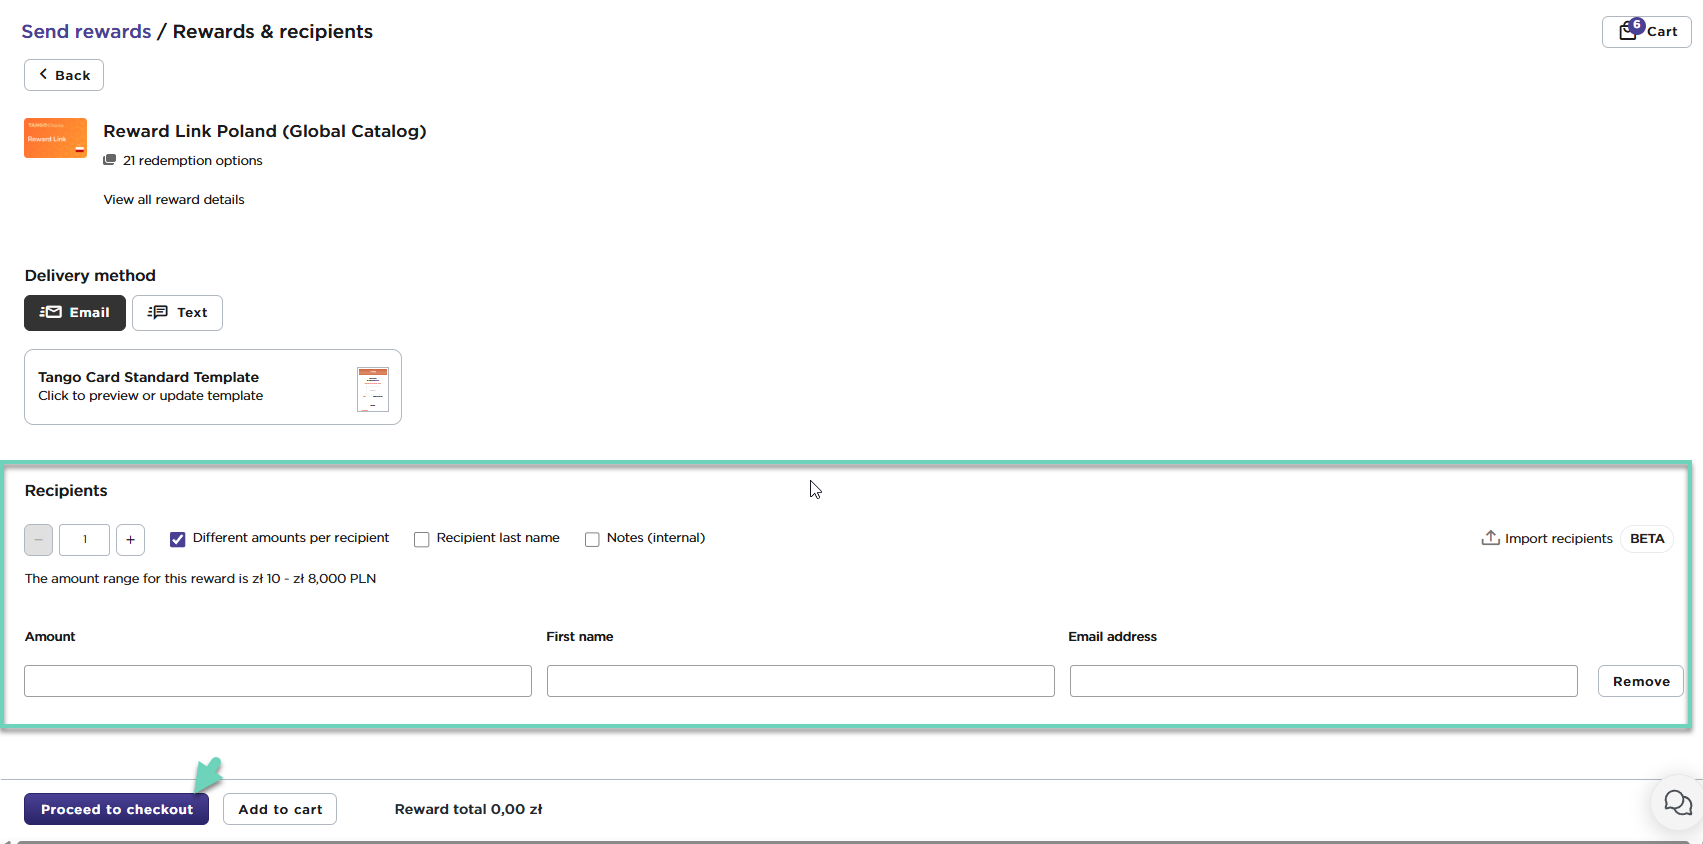This screenshot has width=1703, height=844.
Task: Open View all reward details link
Action: click(174, 200)
